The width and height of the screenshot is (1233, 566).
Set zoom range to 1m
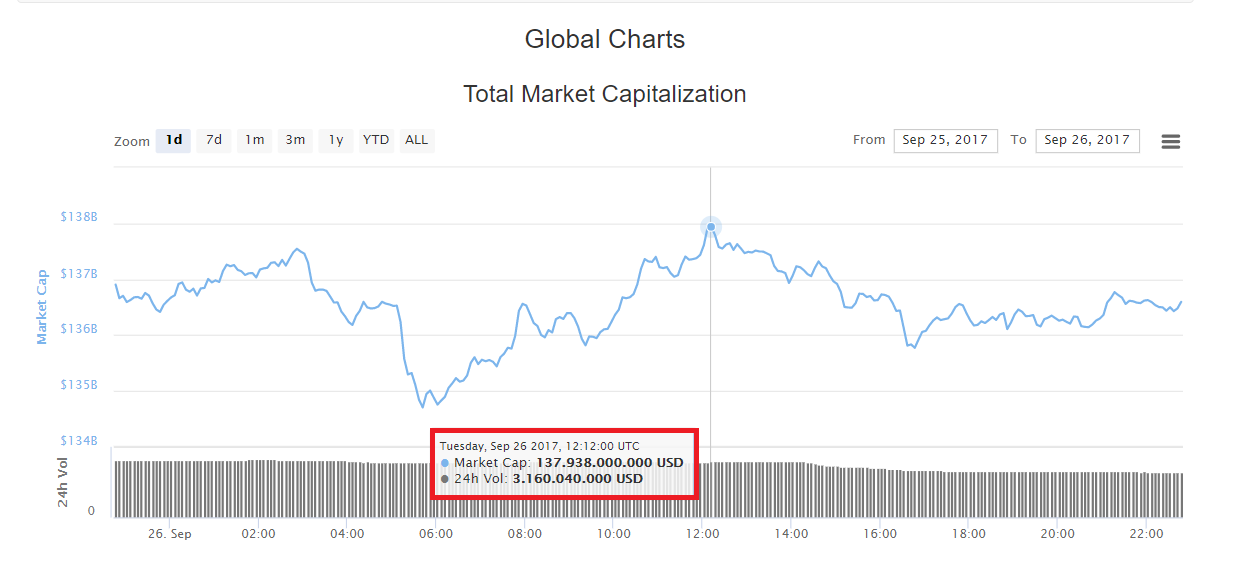click(255, 140)
